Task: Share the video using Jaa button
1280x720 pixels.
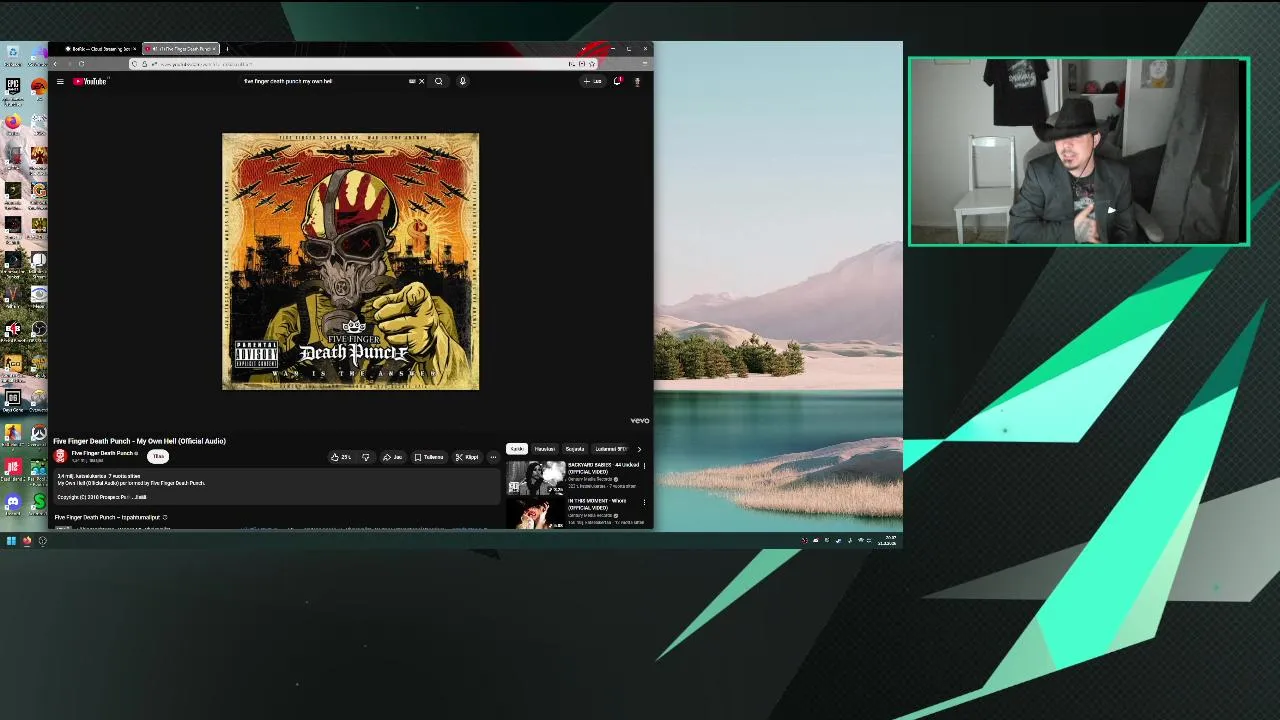Action: tap(393, 457)
